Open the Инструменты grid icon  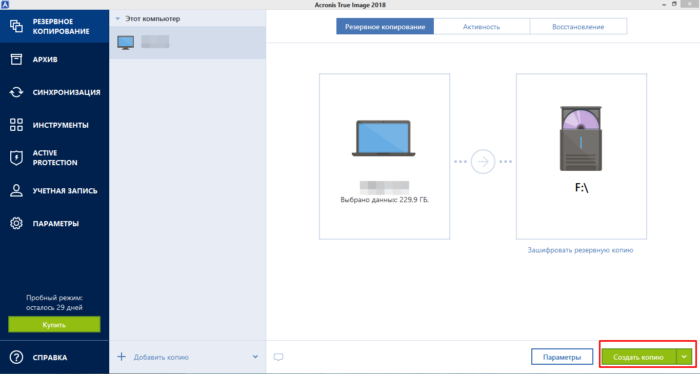tap(17, 125)
